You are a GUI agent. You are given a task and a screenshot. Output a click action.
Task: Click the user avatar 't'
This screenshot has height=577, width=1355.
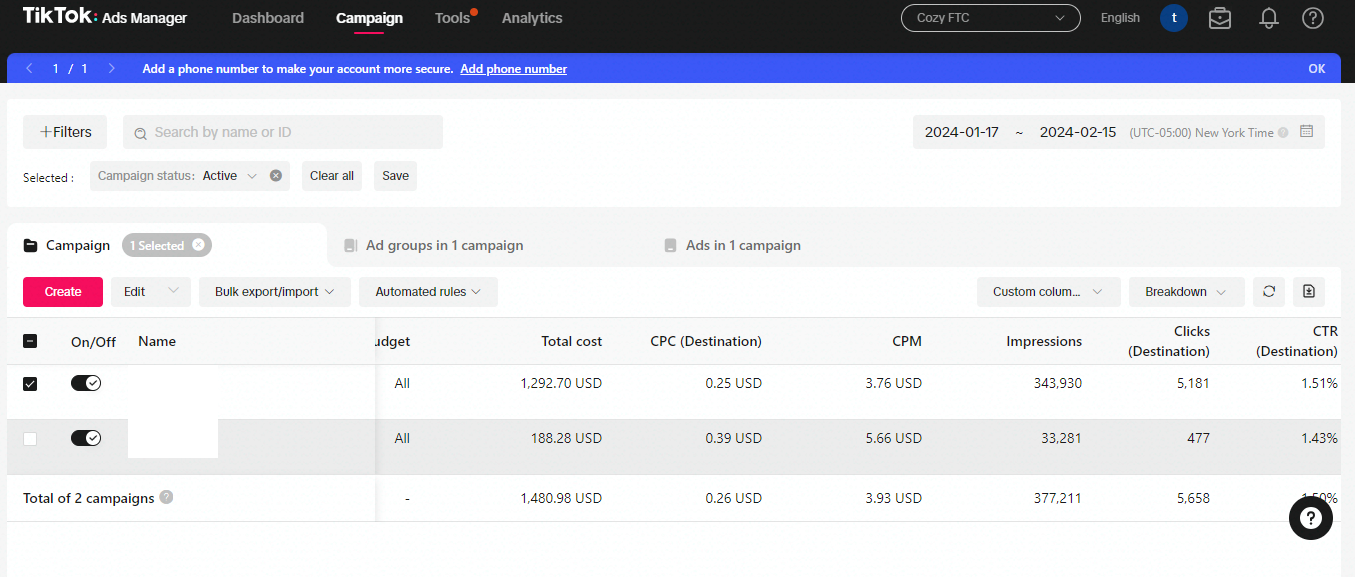[x=1174, y=18]
